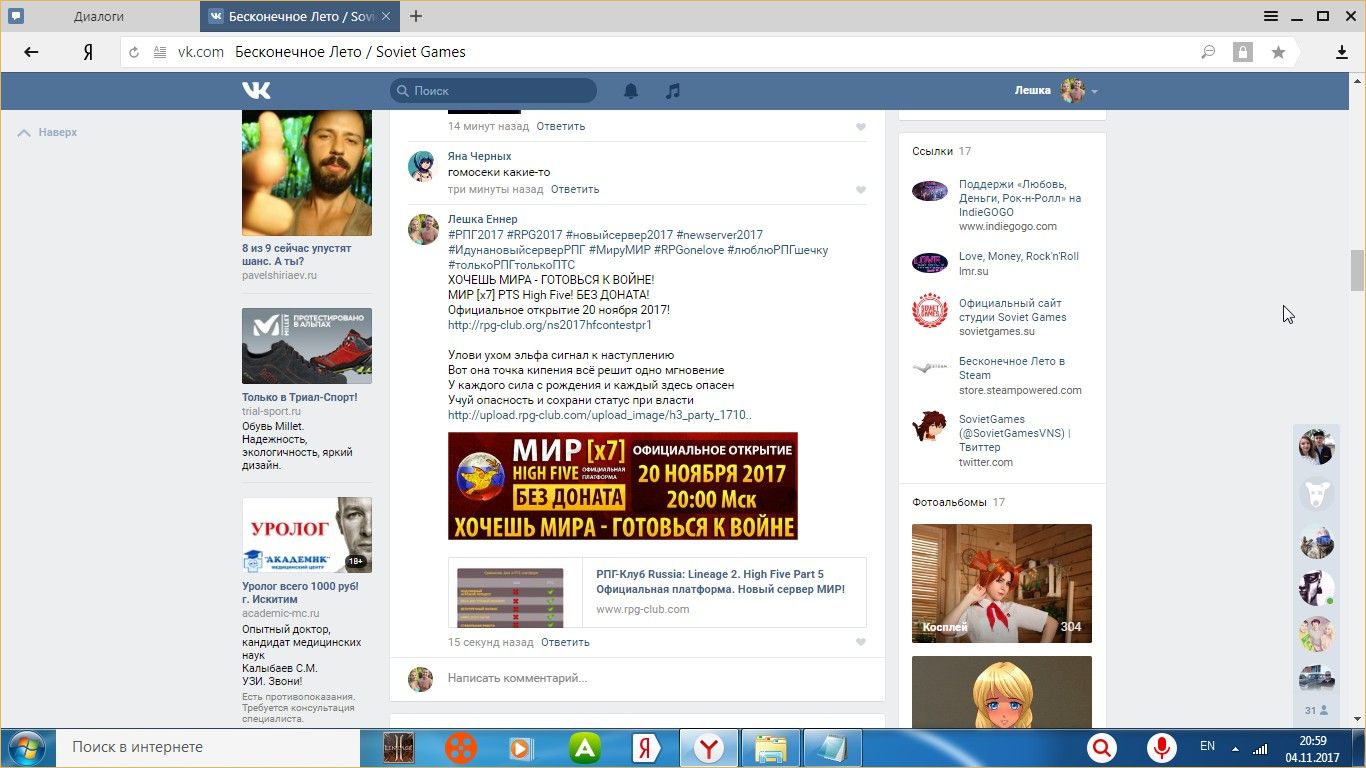Open Яна Черных's profile name
The image size is (1366, 768).
(479, 156)
